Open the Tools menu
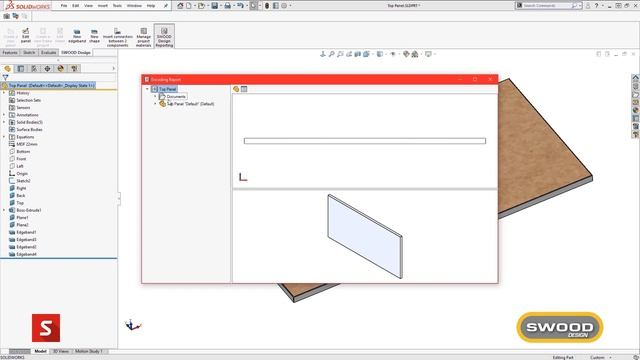Viewport: 640px width, 360px height. point(117,6)
